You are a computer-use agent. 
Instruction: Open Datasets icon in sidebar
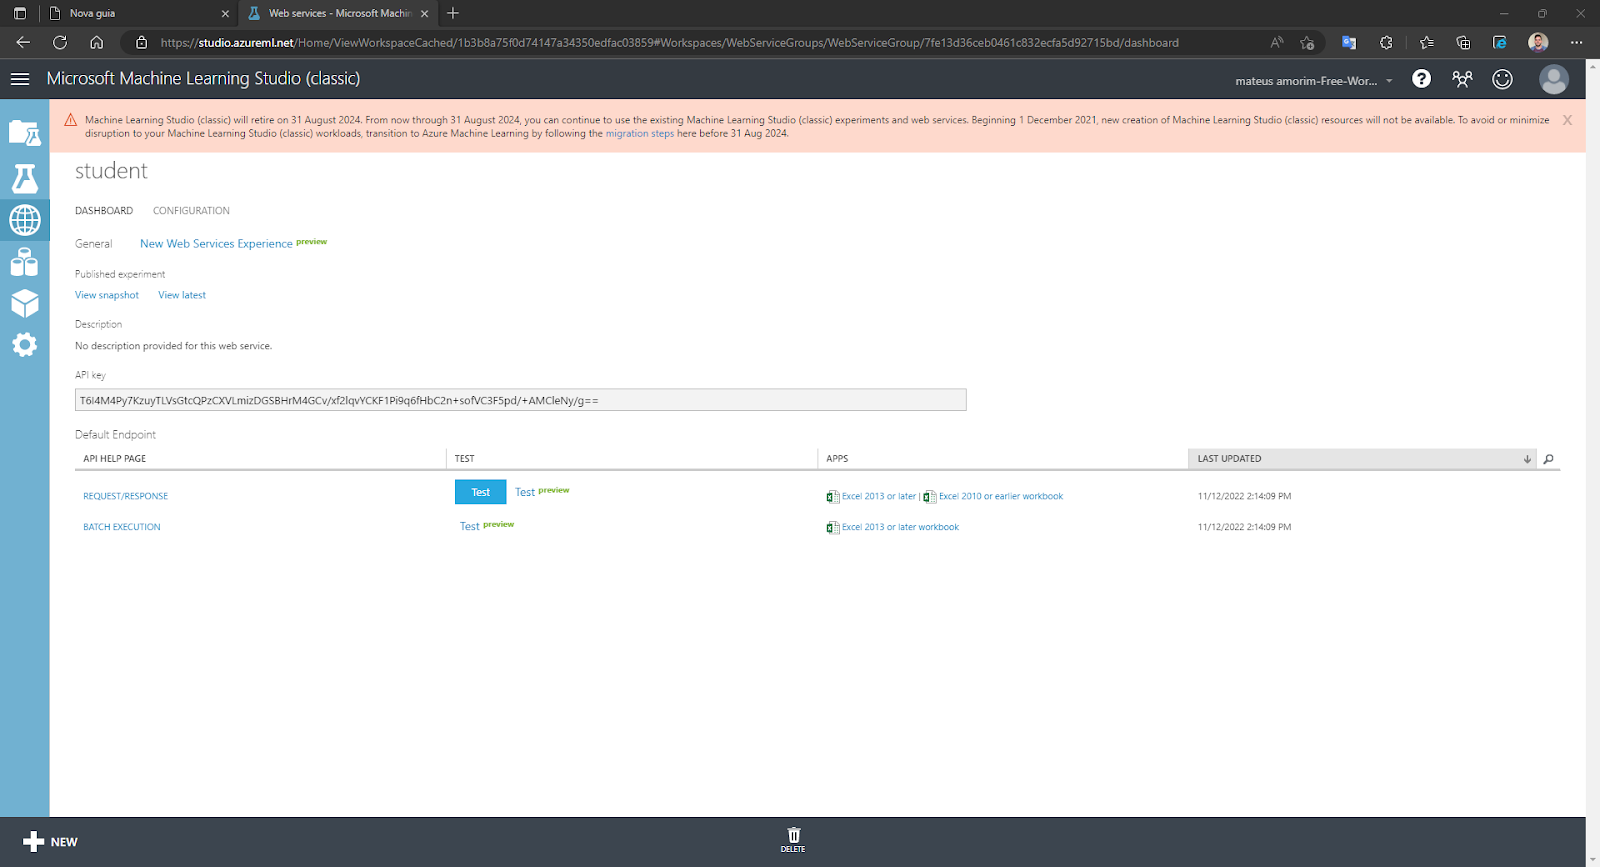click(24, 262)
